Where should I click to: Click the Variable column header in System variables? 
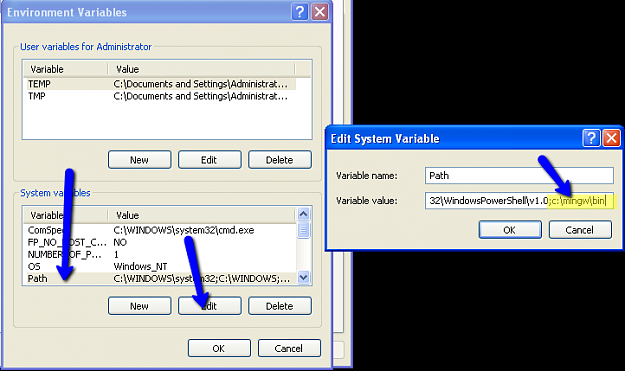click(x=65, y=216)
